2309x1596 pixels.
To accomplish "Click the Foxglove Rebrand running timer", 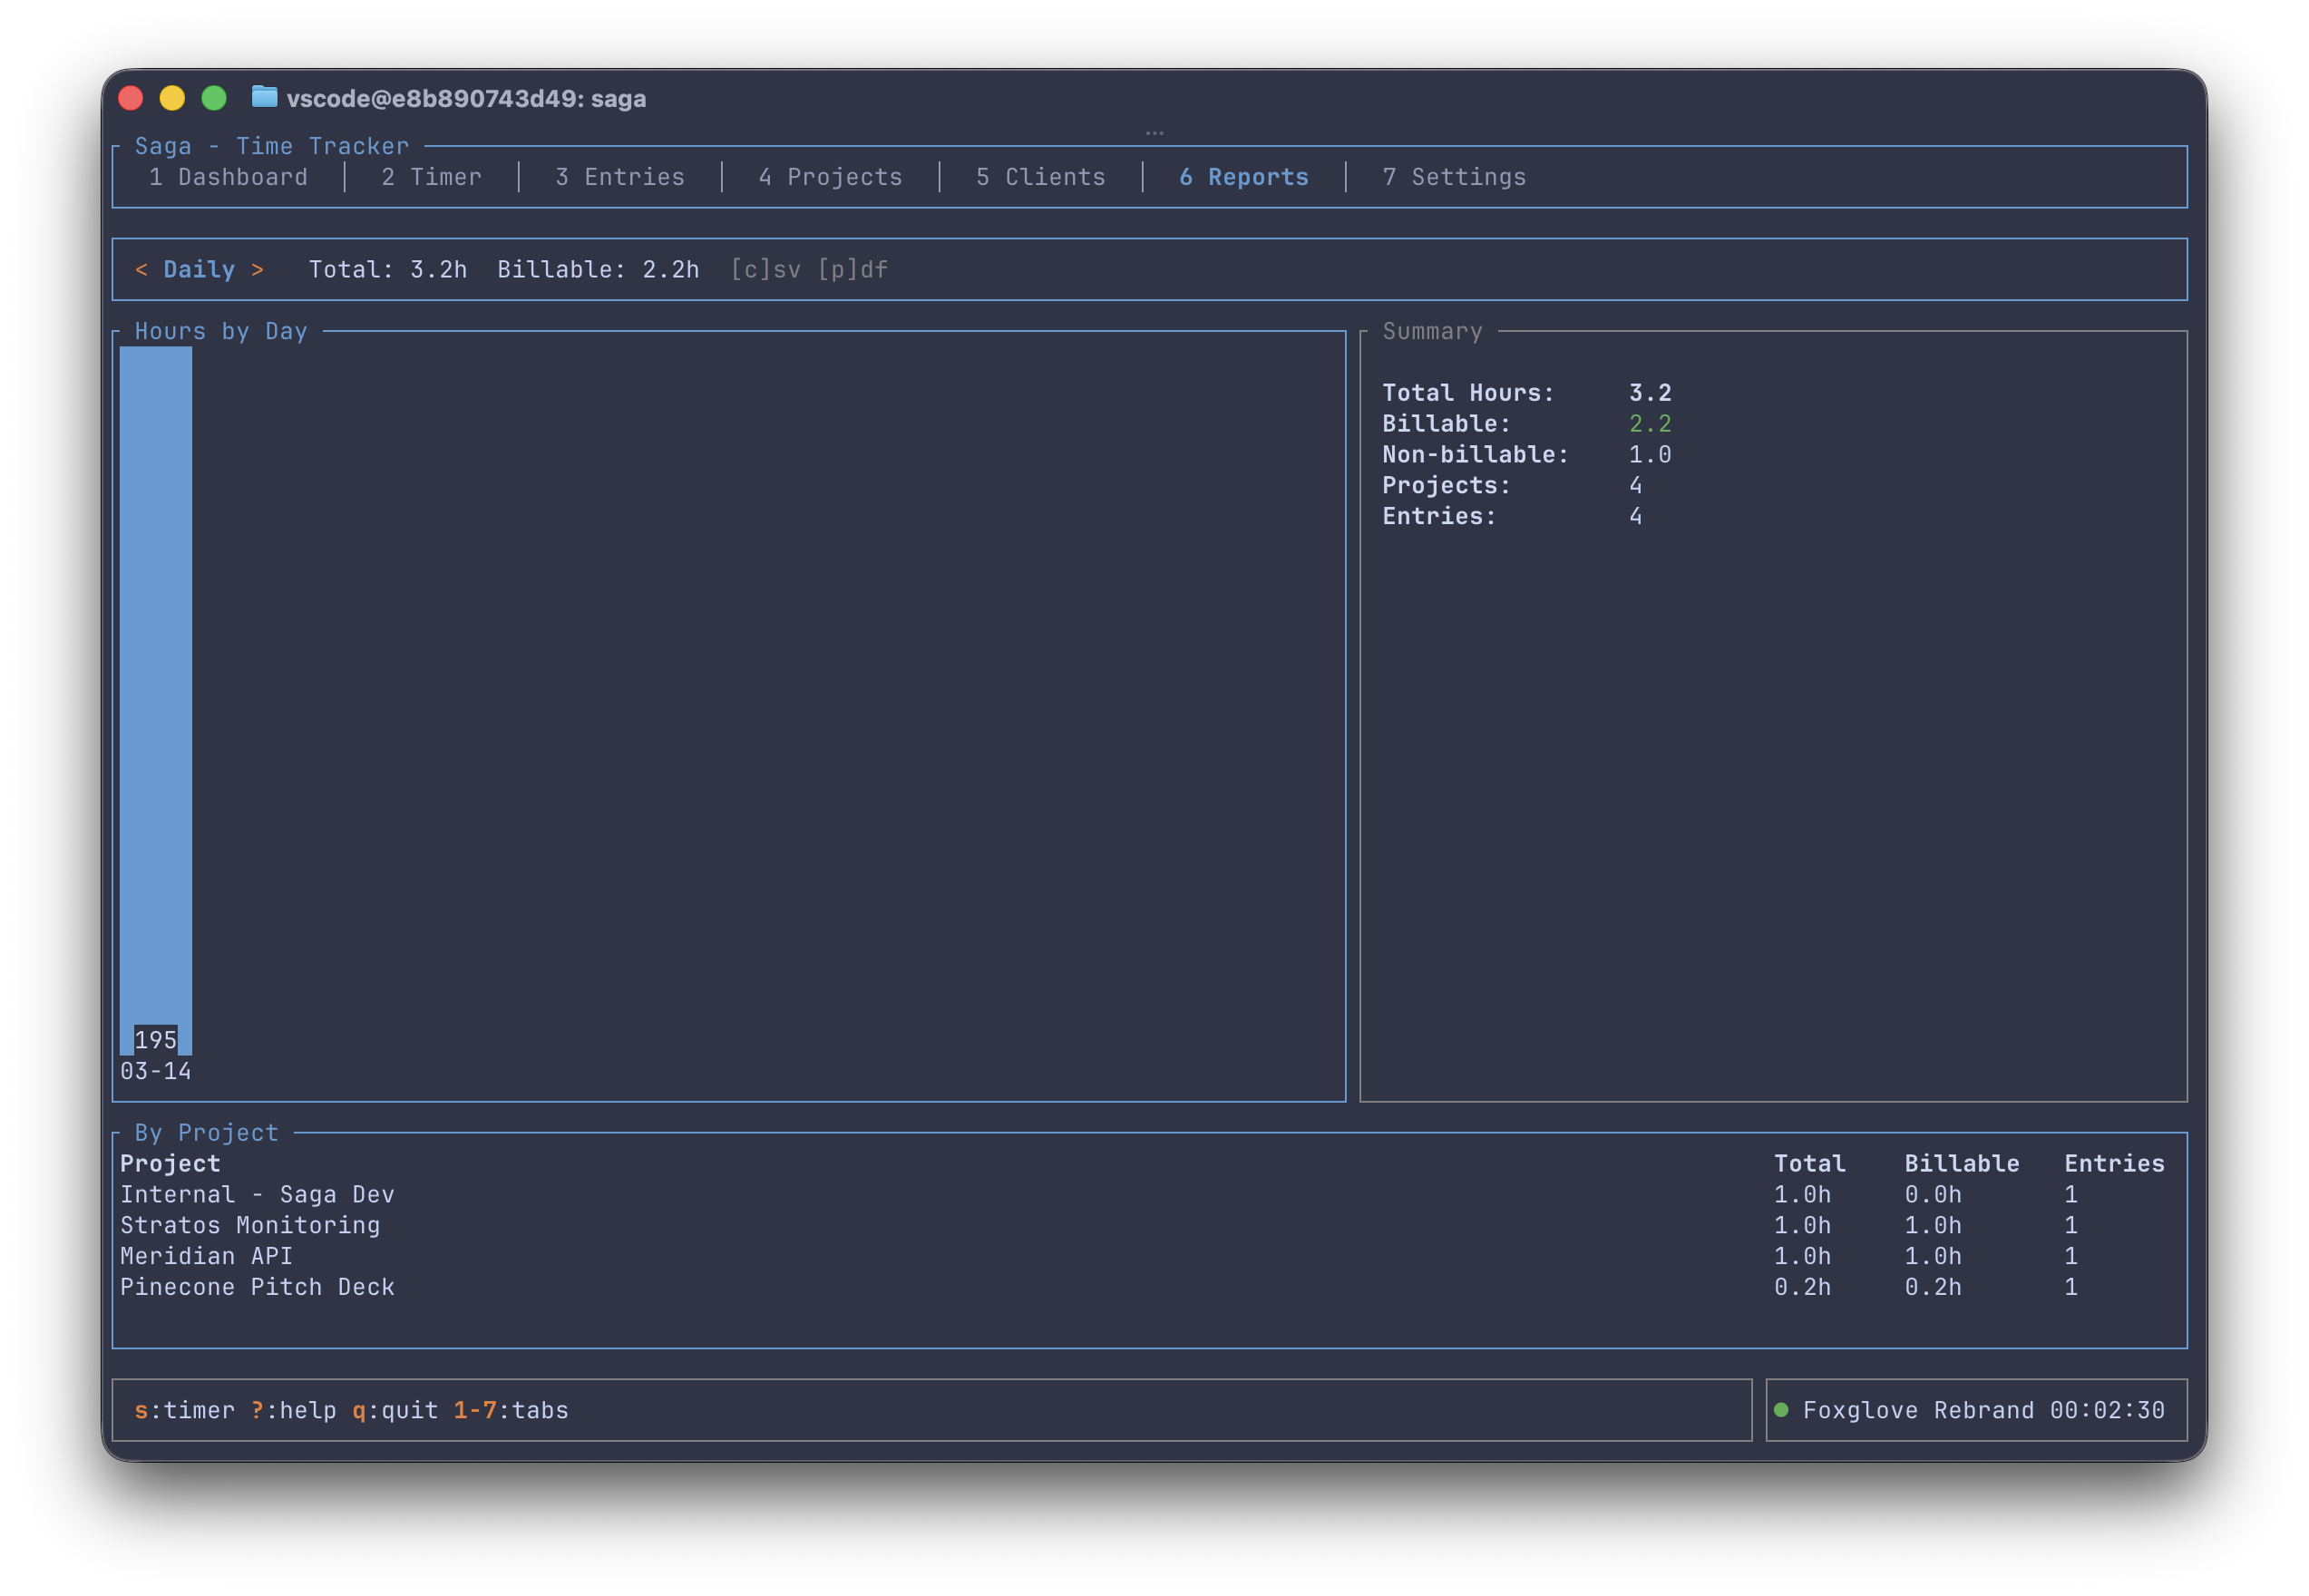I will click(x=1983, y=1410).
